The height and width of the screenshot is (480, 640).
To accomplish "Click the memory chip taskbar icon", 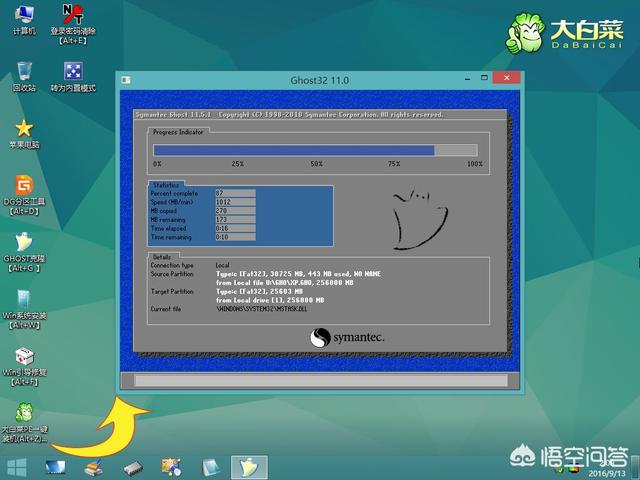I will pos(133,468).
